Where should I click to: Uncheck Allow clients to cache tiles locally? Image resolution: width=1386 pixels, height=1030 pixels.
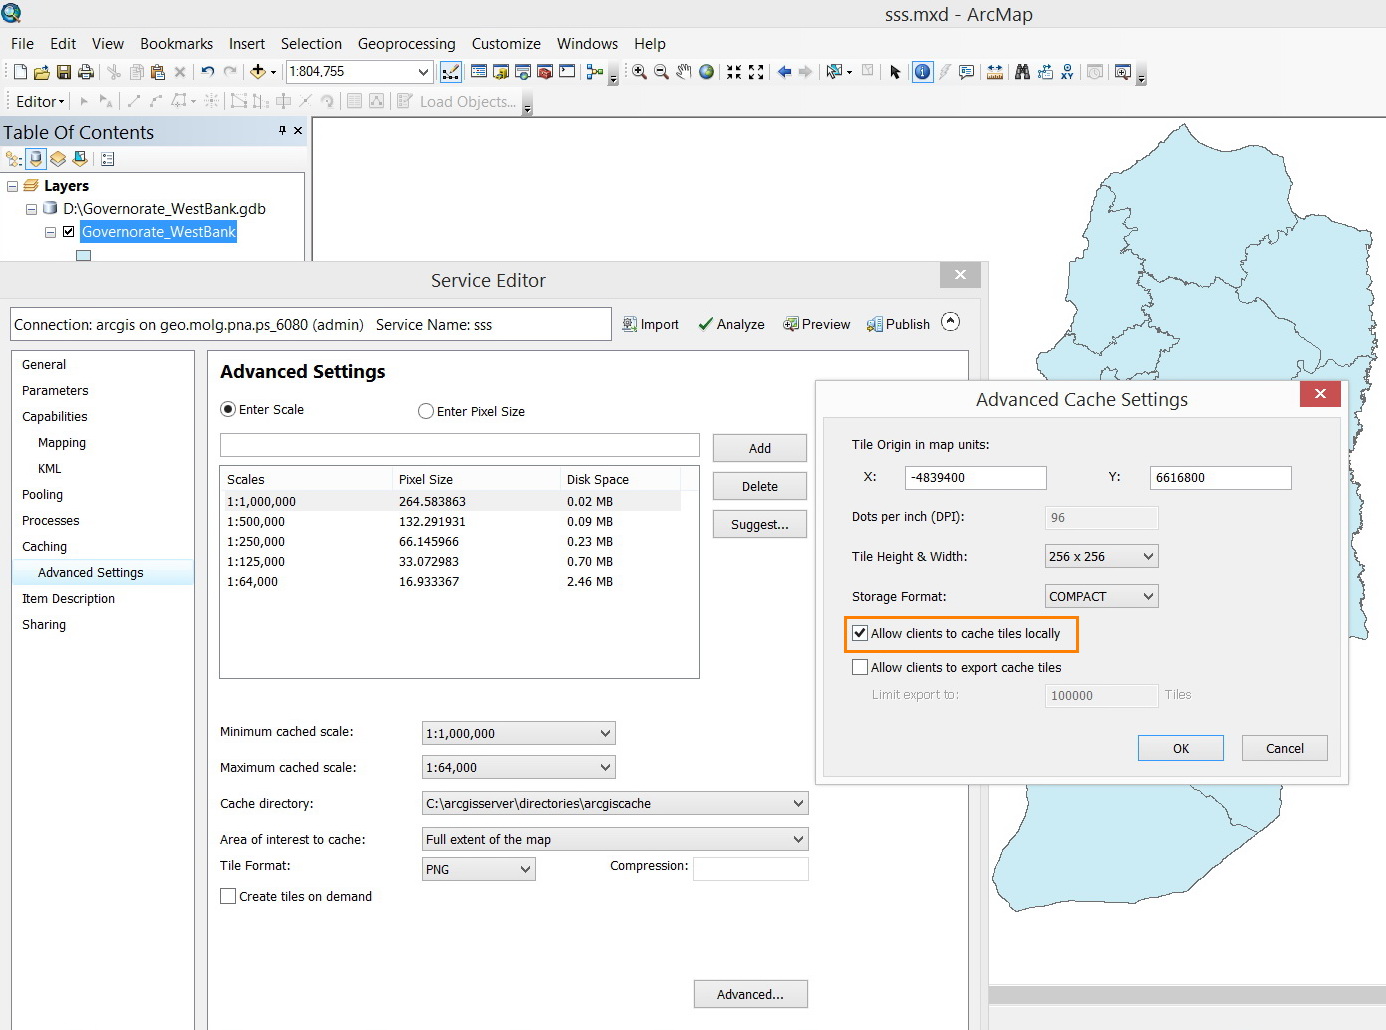coord(860,633)
